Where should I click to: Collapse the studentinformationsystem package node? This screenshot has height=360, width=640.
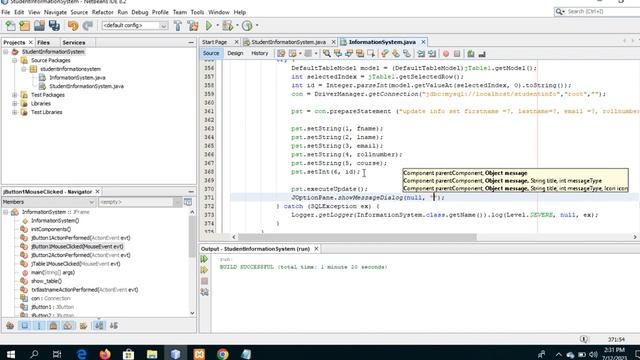point(24,69)
